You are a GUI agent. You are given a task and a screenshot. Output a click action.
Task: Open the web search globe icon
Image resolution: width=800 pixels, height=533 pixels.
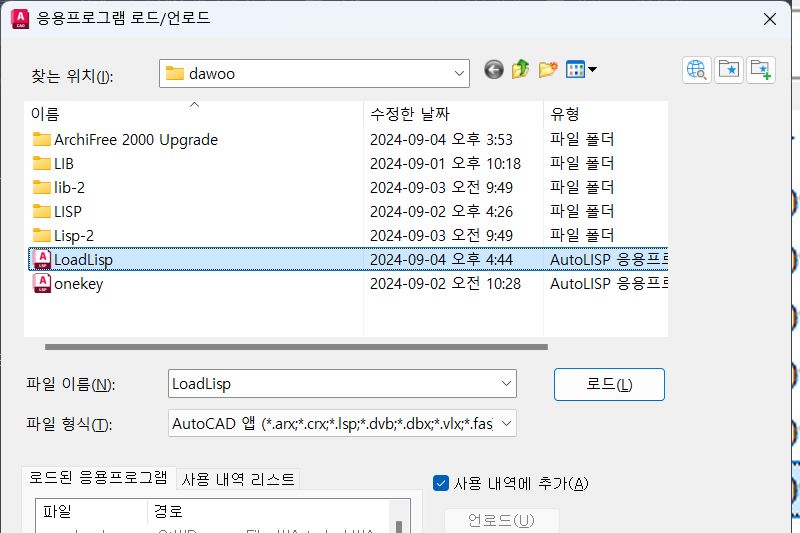(696, 70)
